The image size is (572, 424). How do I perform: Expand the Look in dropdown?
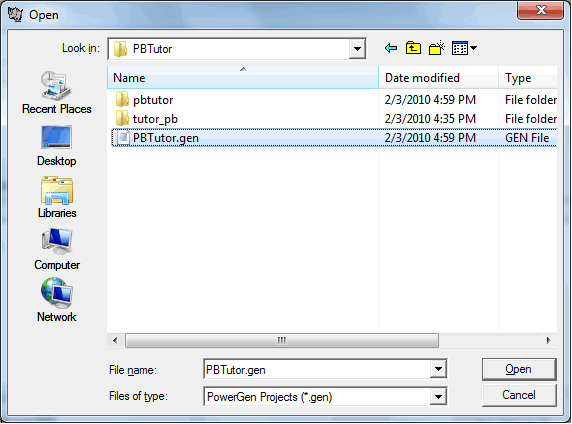pos(357,49)
